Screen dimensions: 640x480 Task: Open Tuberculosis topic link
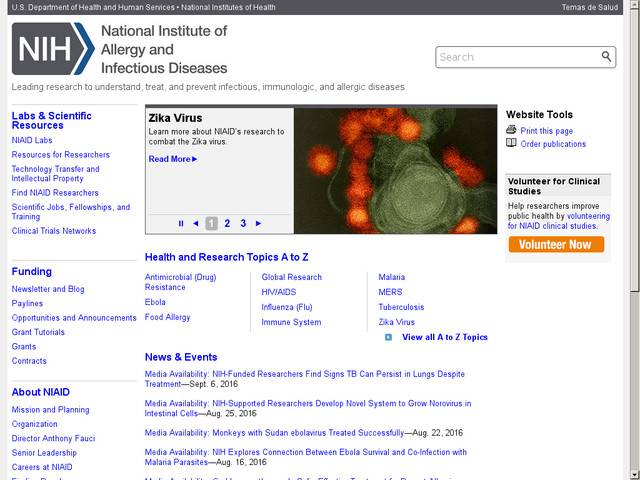click(x=401, y=307)
